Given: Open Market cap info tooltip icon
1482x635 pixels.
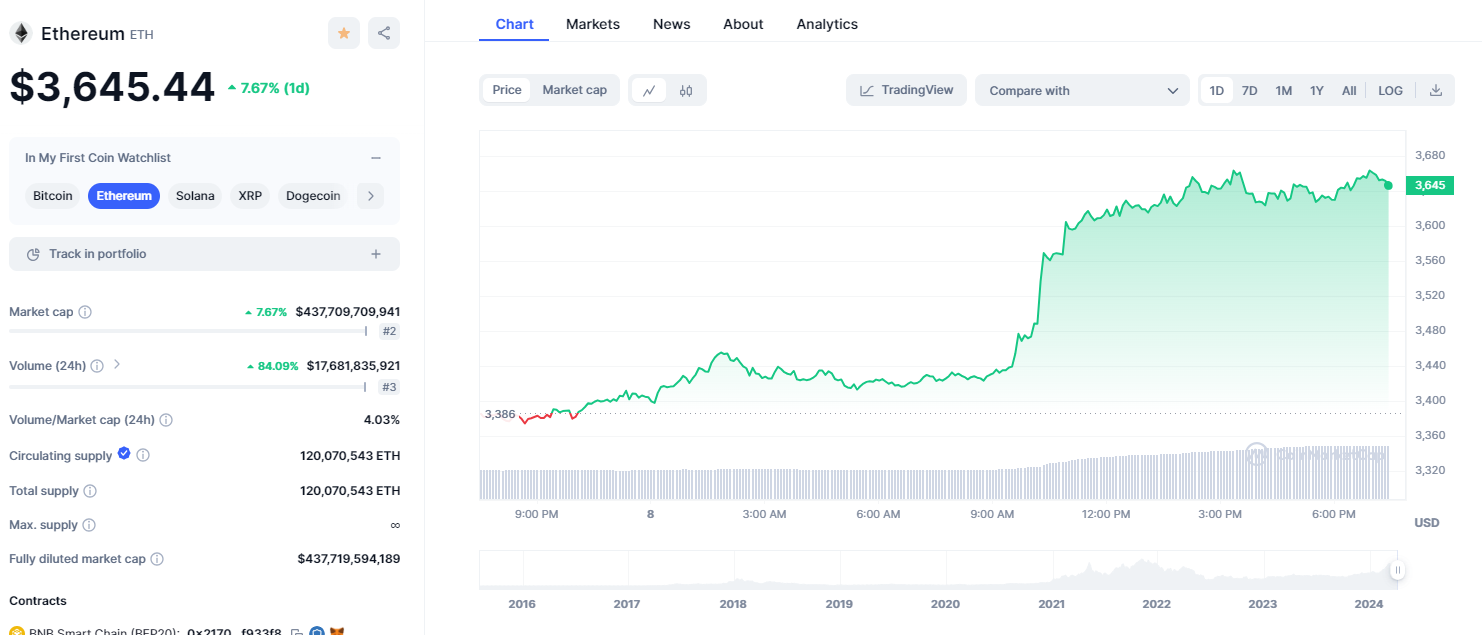Looking at the screenshot, I should (x=85, y=312).
